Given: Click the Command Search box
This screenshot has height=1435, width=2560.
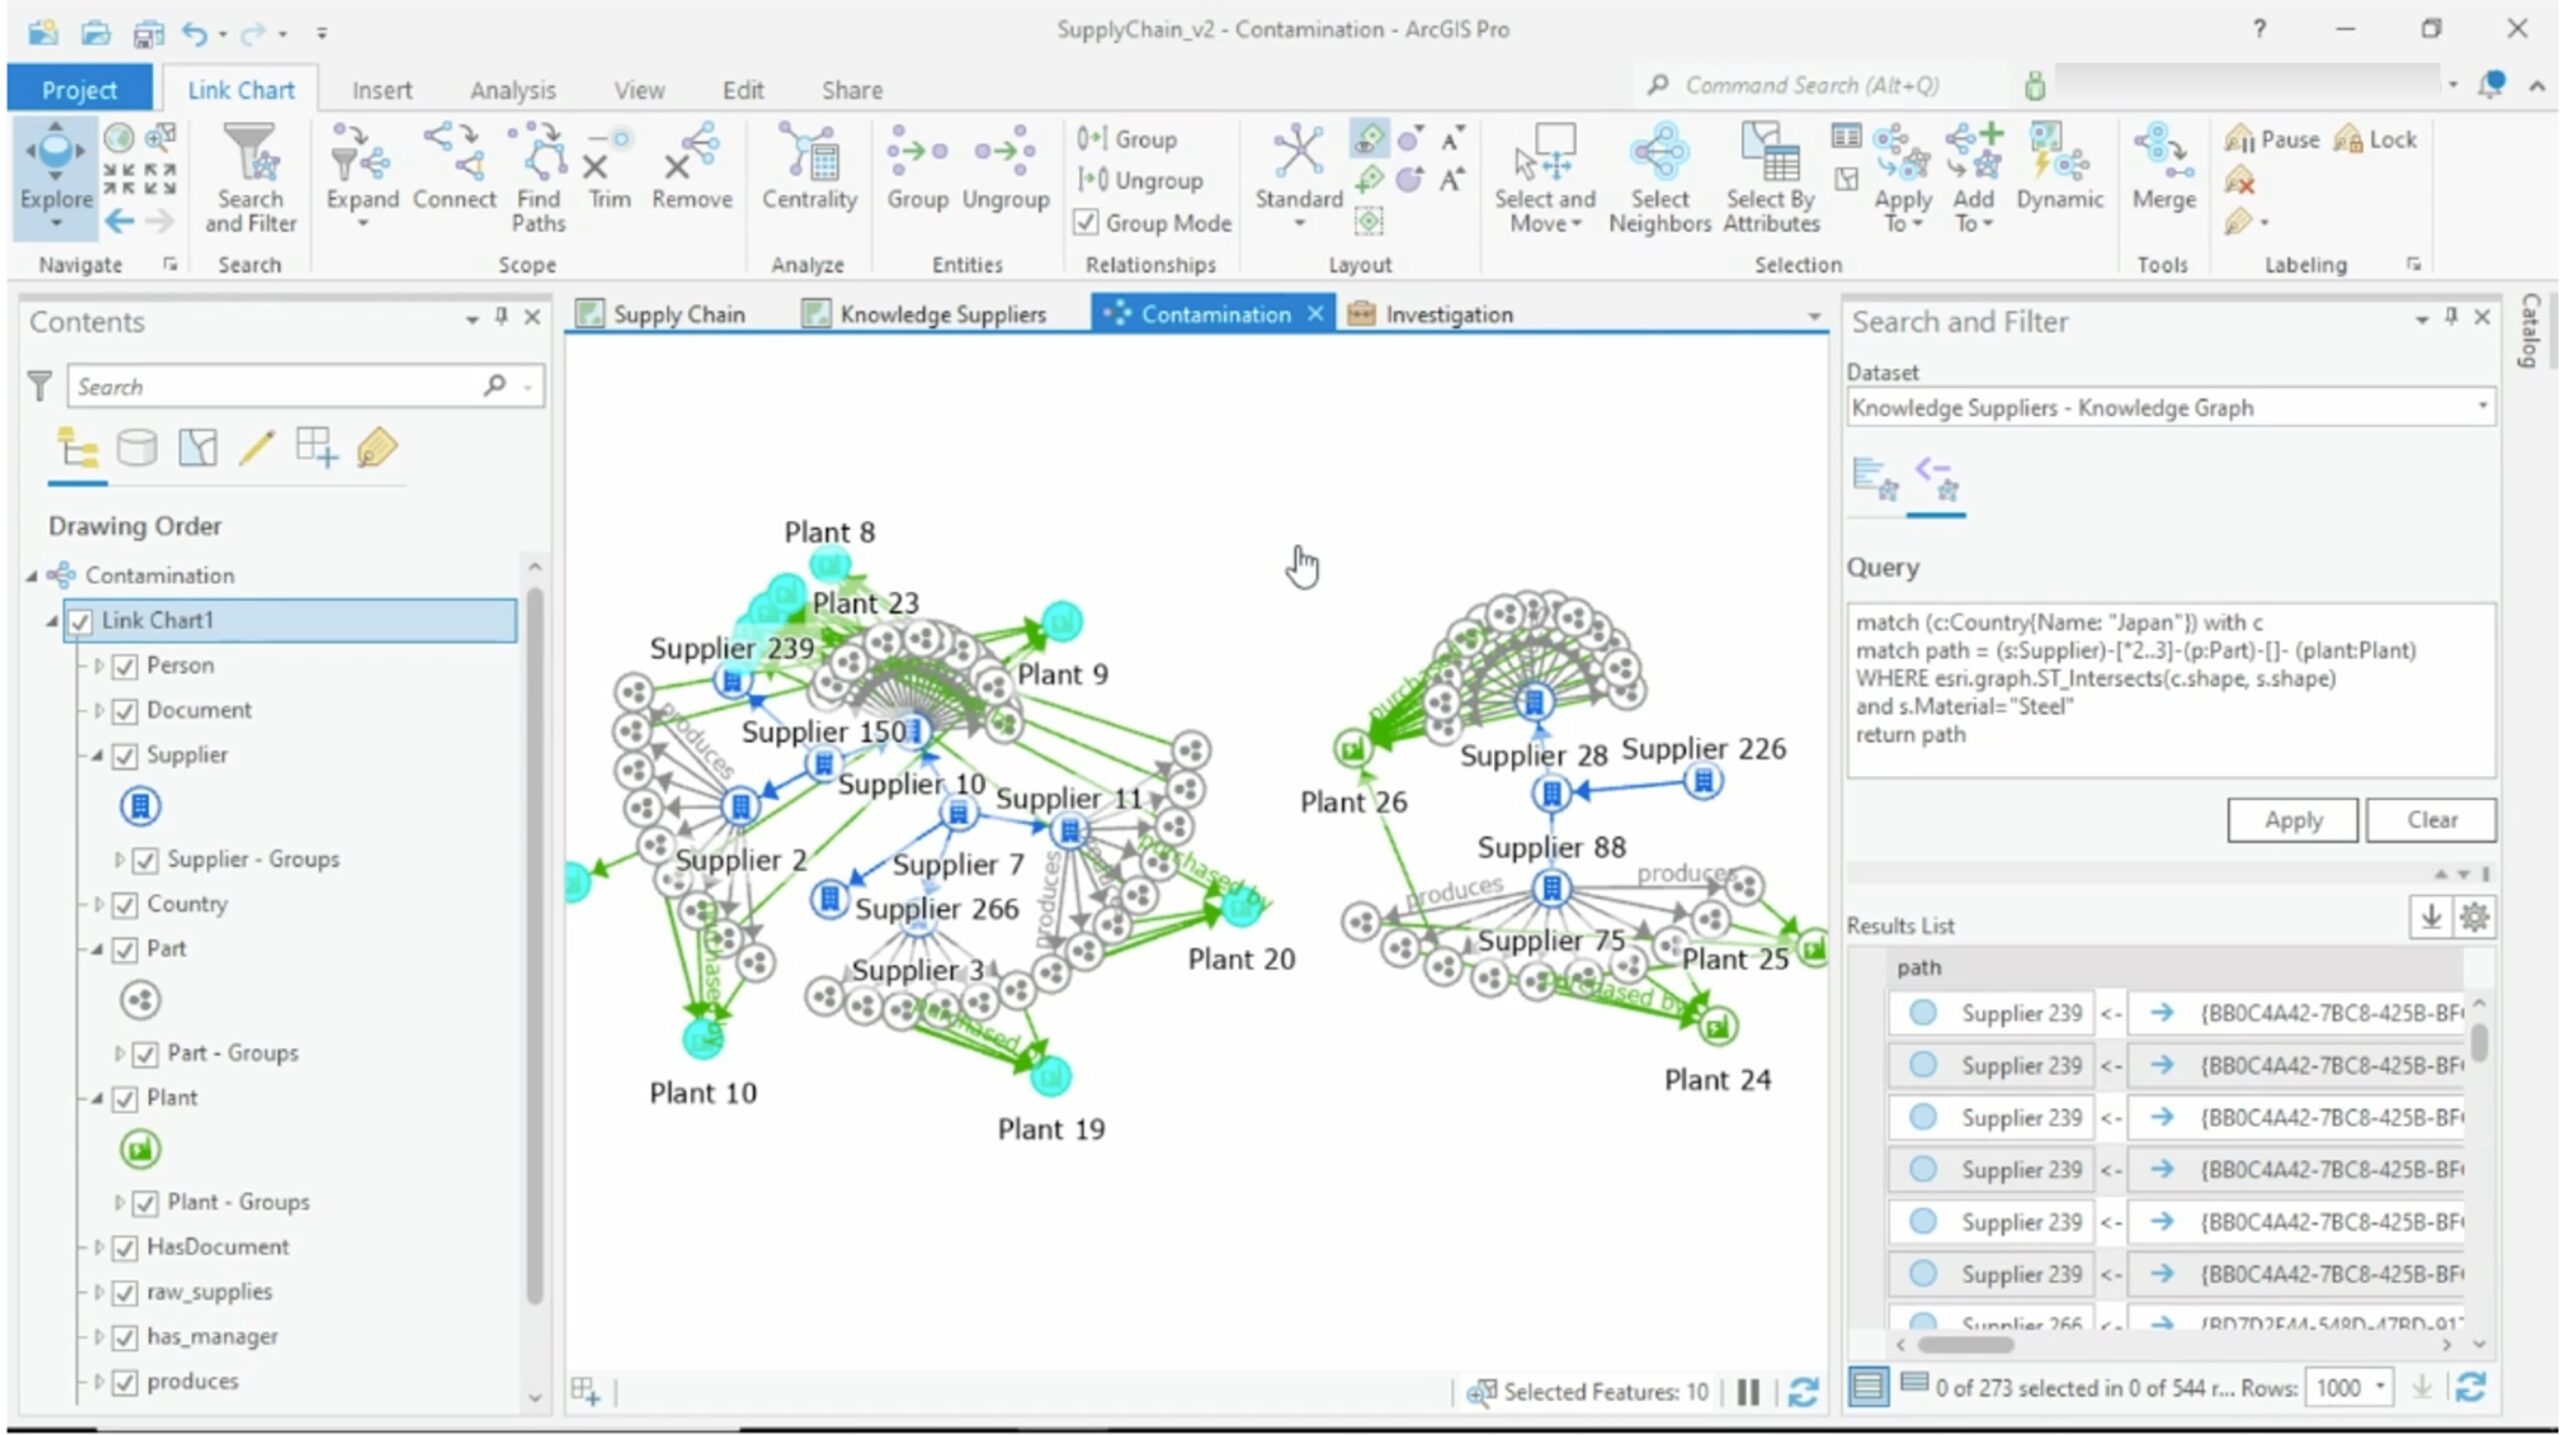Looking at the screenshot, I should pos(1820,86).
